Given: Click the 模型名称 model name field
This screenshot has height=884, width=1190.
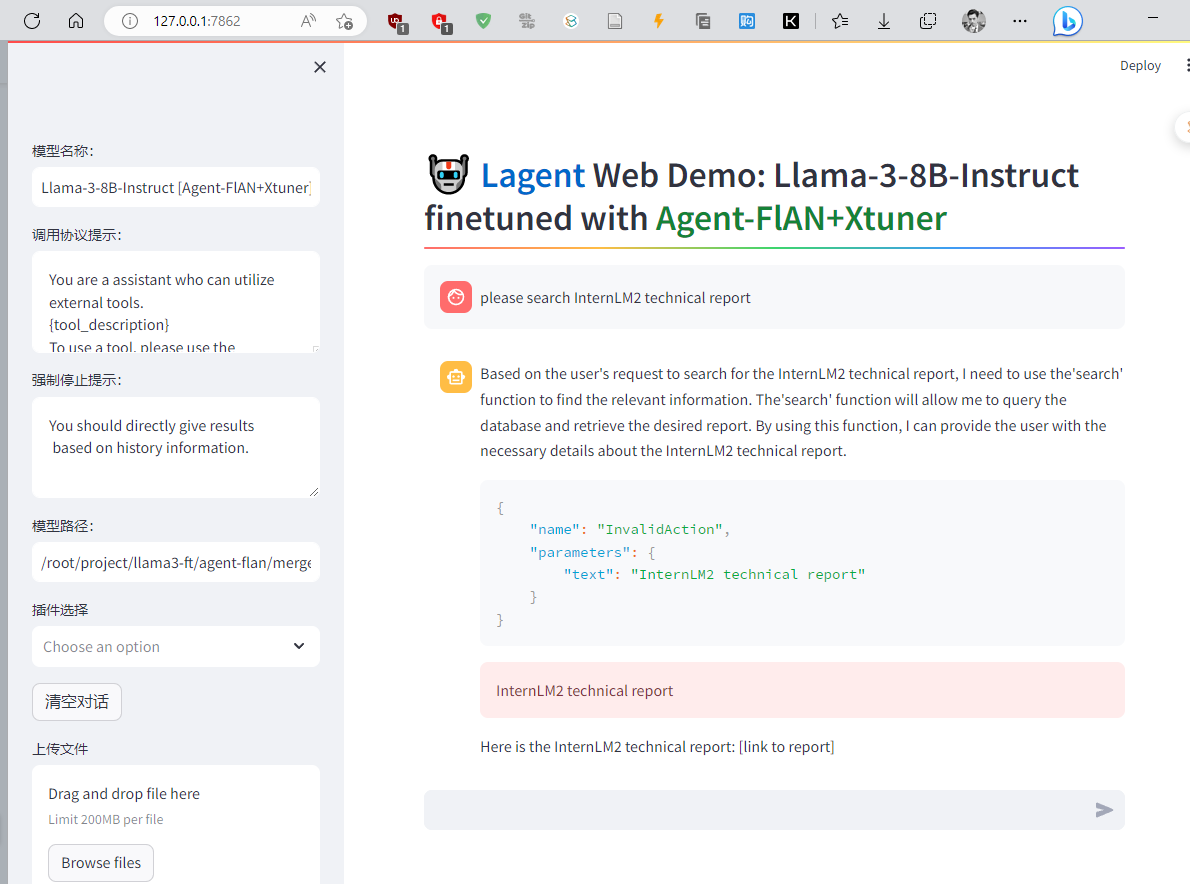Looking at the screenshot, I should 176,188.
